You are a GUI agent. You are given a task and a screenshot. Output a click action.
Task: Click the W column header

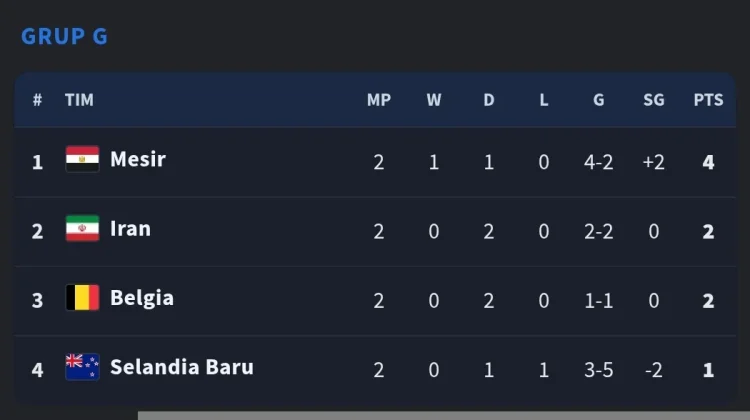tap(434, 99)
